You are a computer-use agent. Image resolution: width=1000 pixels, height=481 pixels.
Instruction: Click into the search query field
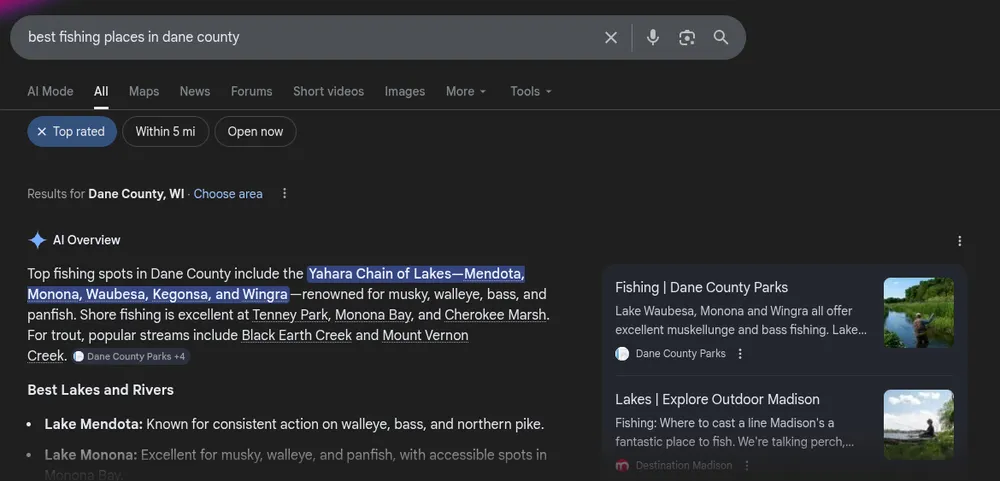300,38
